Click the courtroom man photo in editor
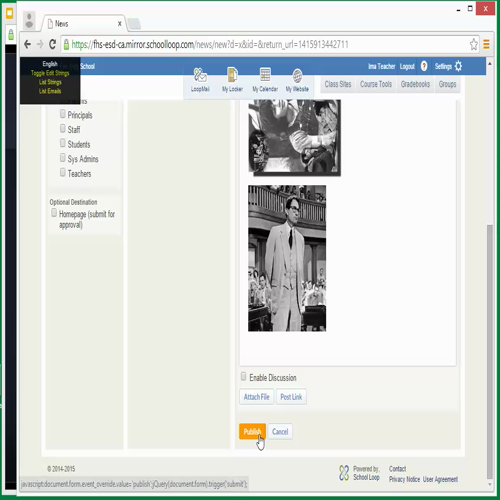 [x=287, y=258]
